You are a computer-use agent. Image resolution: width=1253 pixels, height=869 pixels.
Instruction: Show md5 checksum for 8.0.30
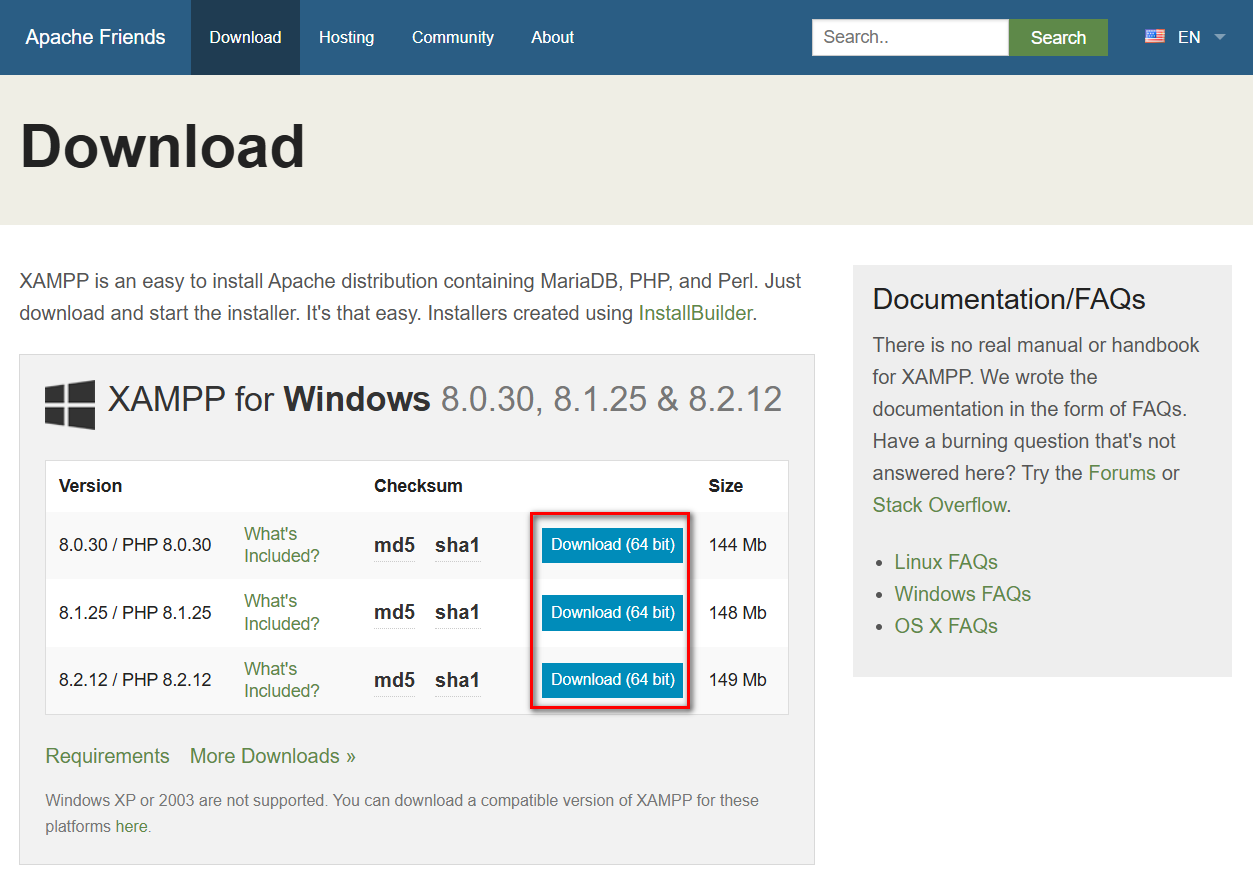pos(394,545)
